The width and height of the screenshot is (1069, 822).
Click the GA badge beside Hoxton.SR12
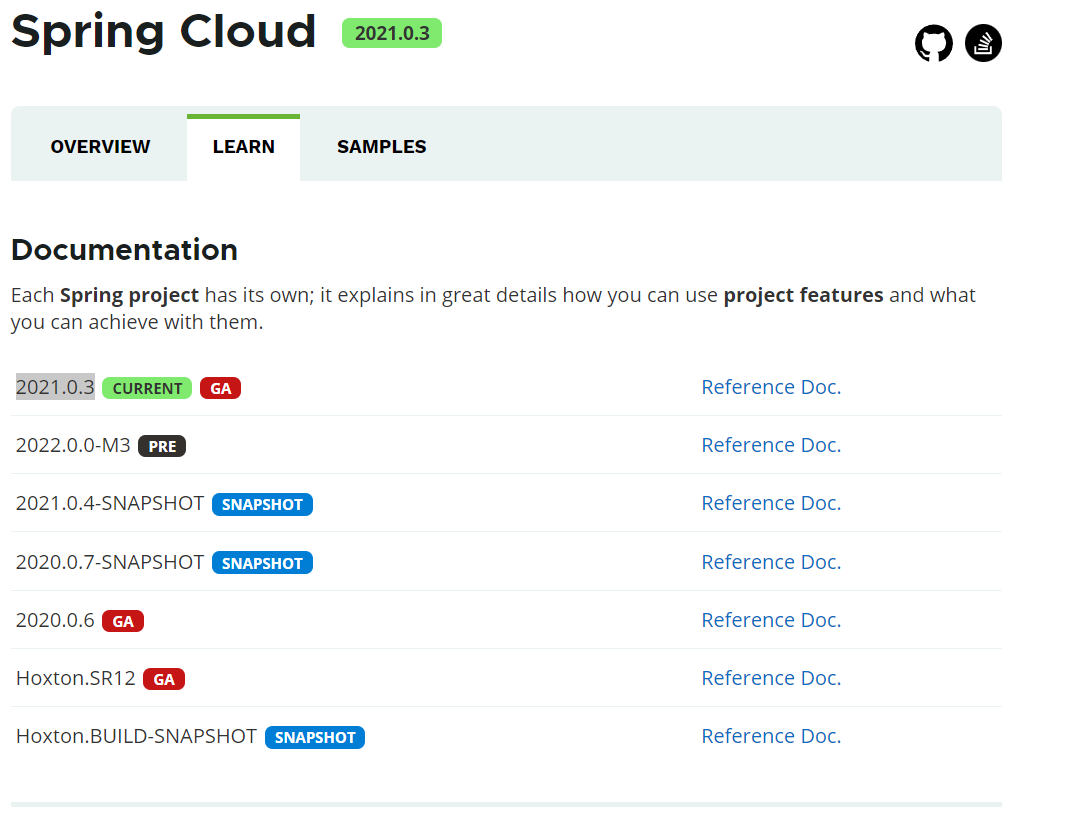click(164, 680)
